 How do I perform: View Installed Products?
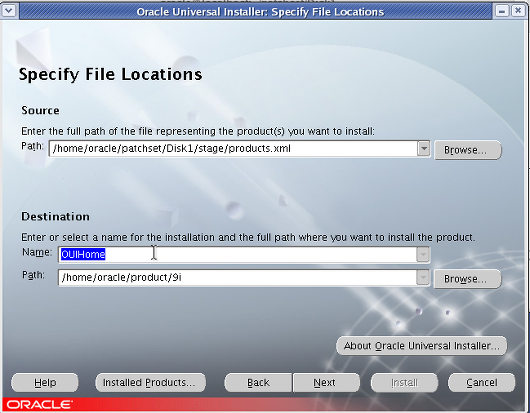150,383
